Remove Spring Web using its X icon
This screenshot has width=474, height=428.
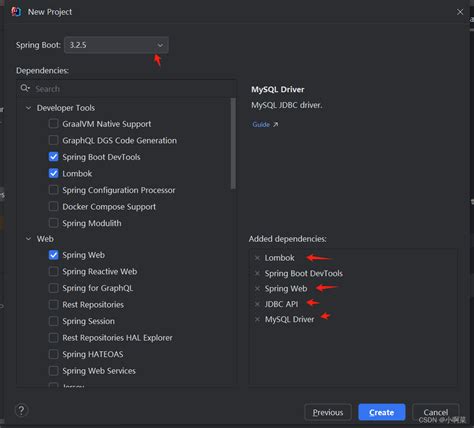click(x=257, y=289)
